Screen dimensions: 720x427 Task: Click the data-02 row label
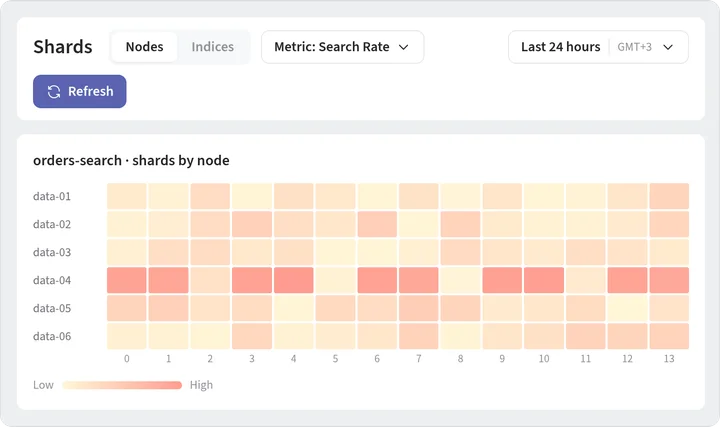click(x=52, y=225)
